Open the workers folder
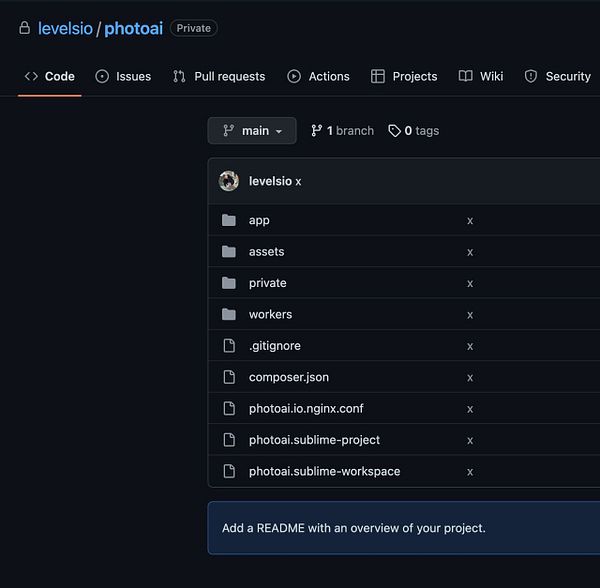600x588 pixels. pos(270,314)
